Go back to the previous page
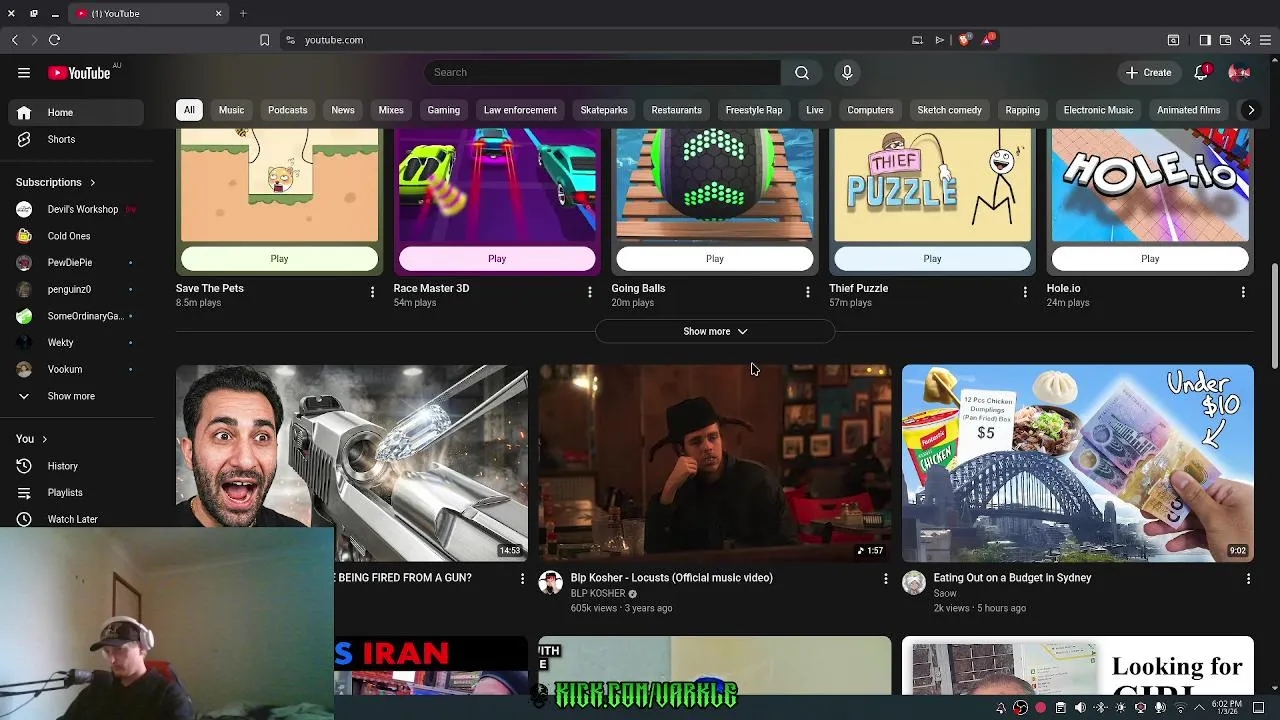1280x720 pixels. (x=15, y=40)
